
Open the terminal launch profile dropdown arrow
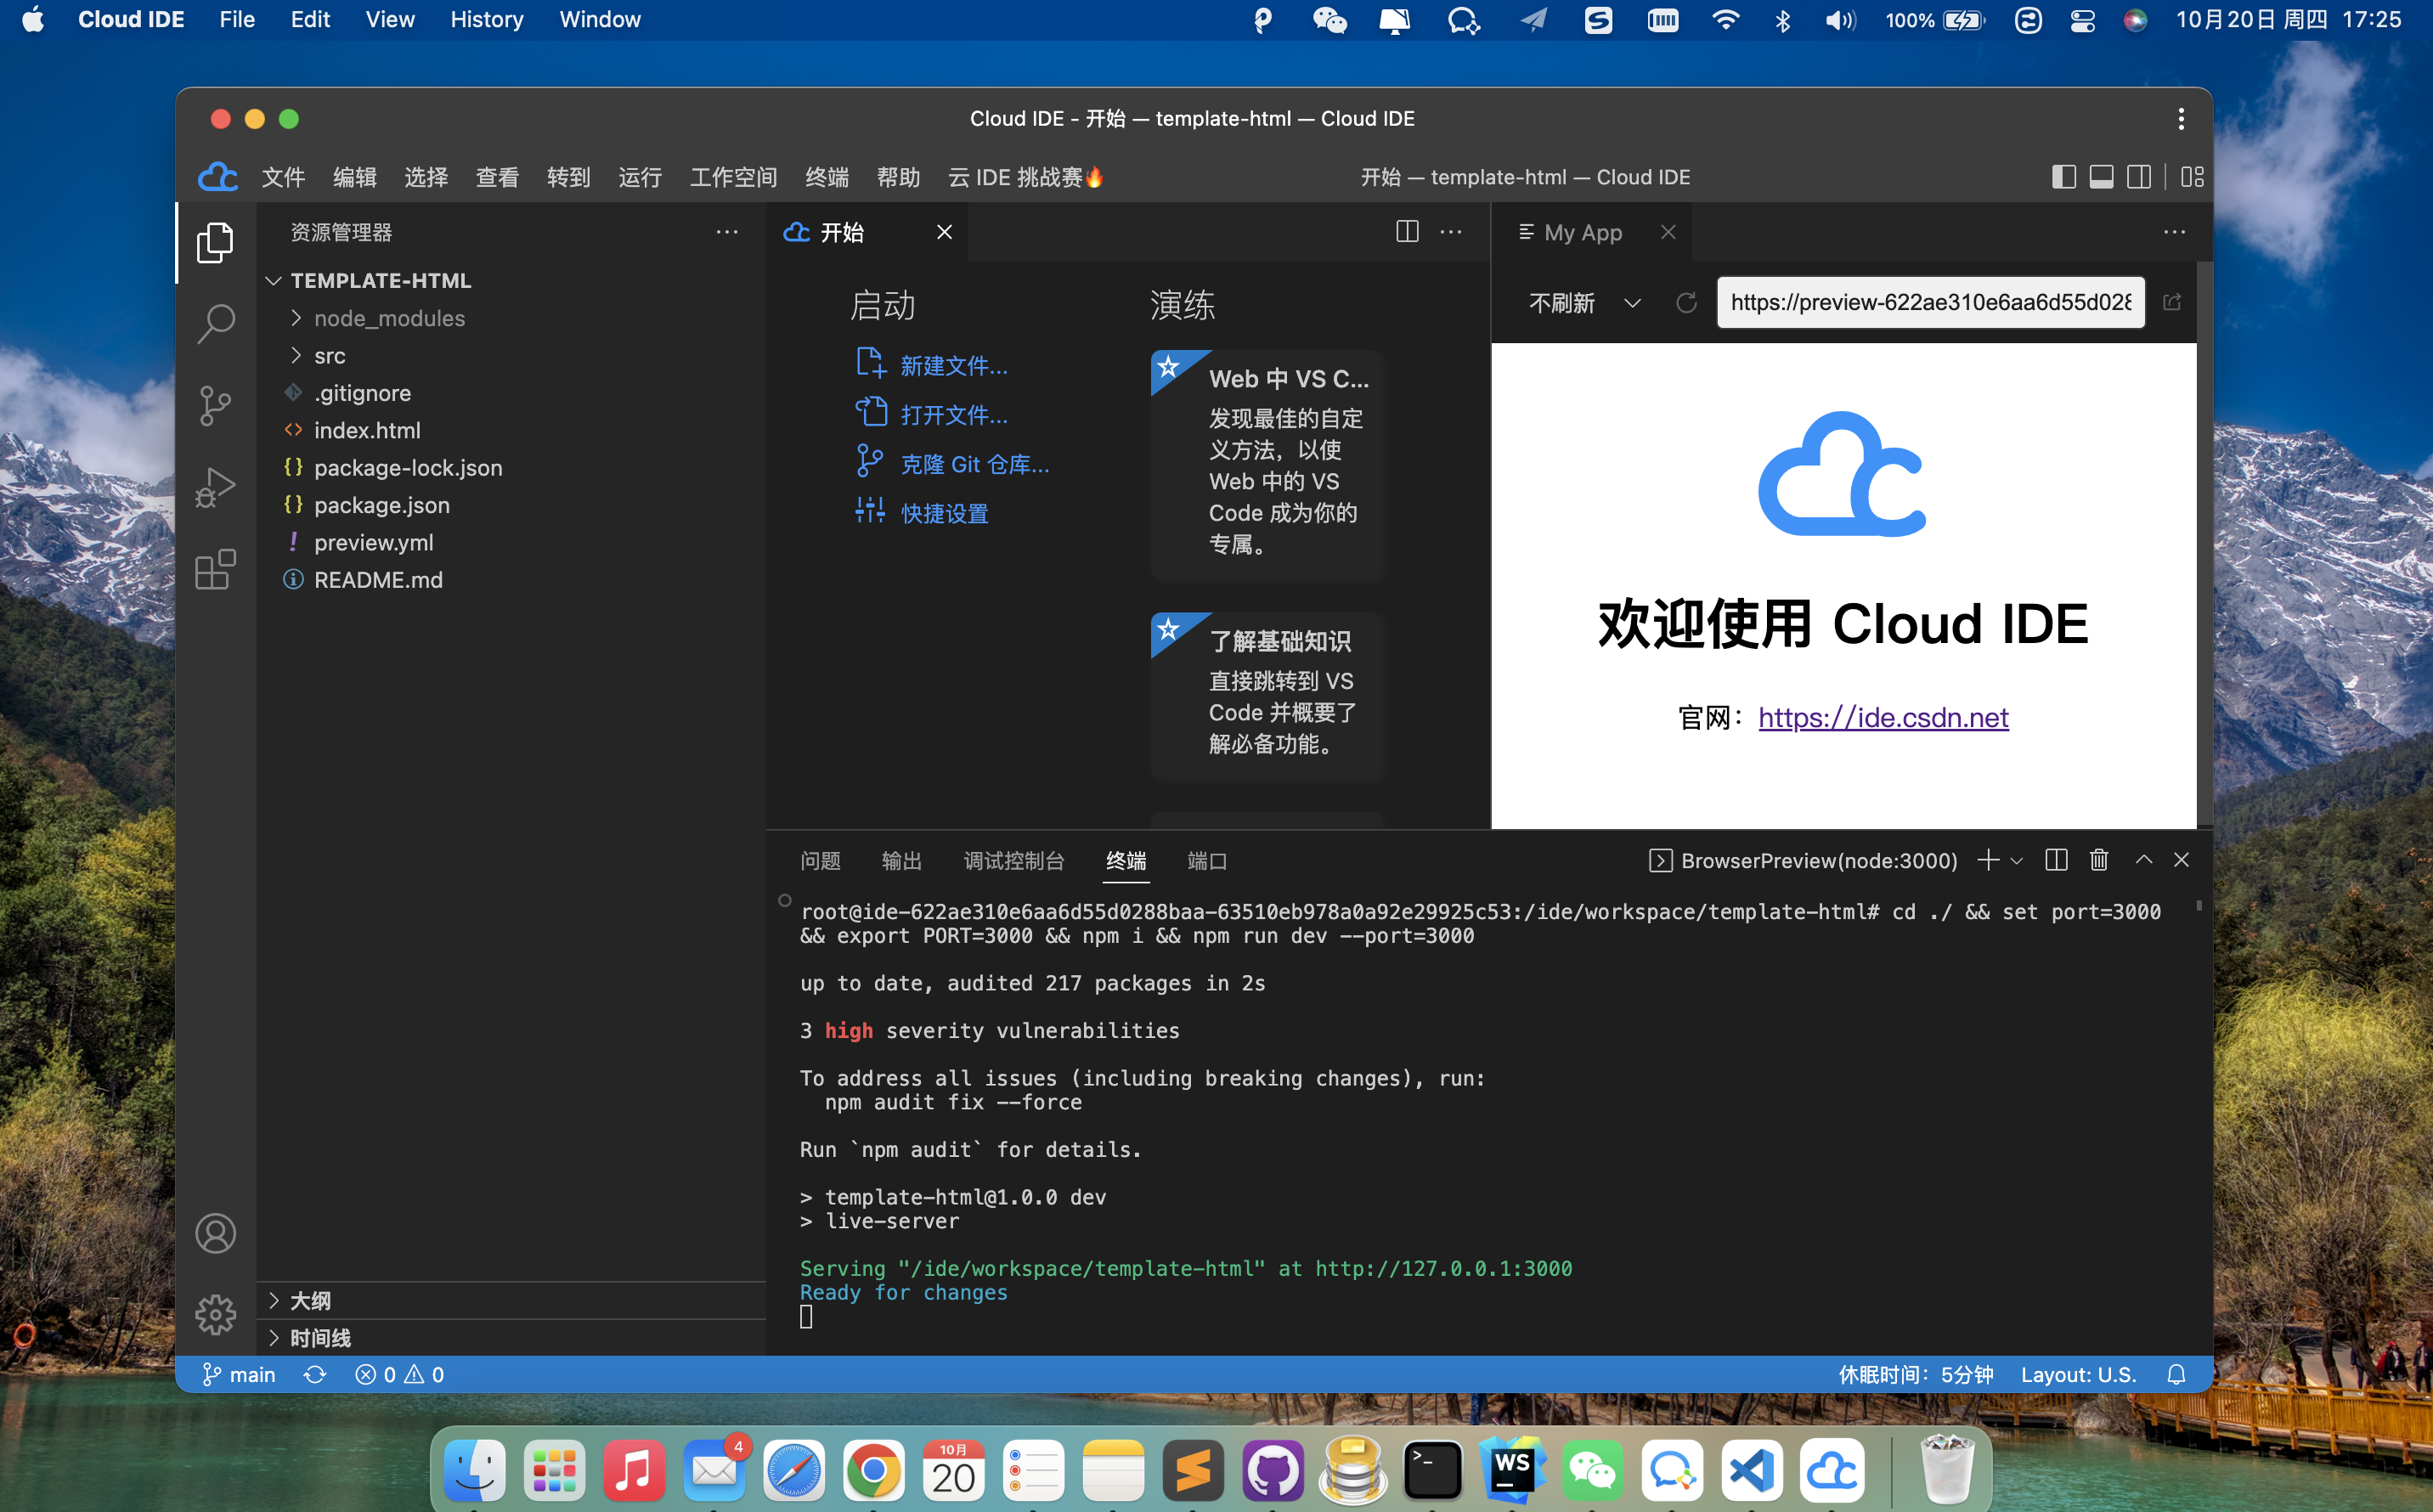(2017, 861)
